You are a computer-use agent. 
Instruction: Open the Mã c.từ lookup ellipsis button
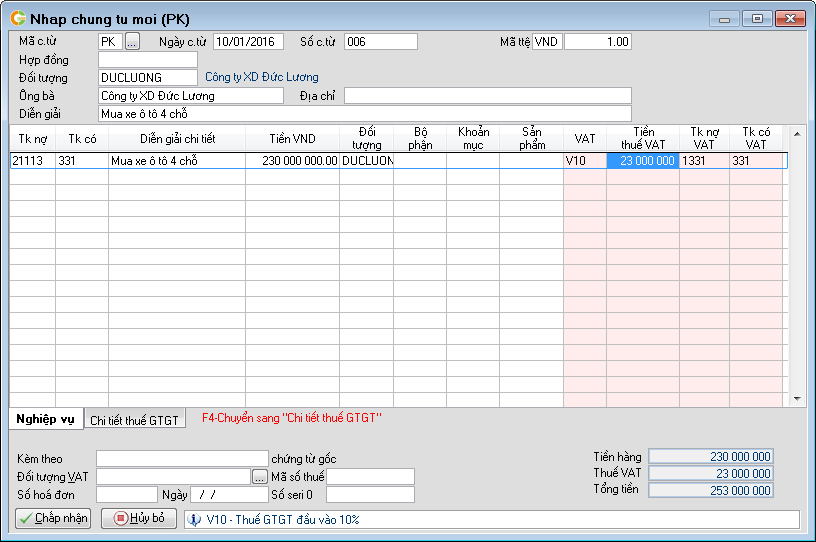click(132, 42)
